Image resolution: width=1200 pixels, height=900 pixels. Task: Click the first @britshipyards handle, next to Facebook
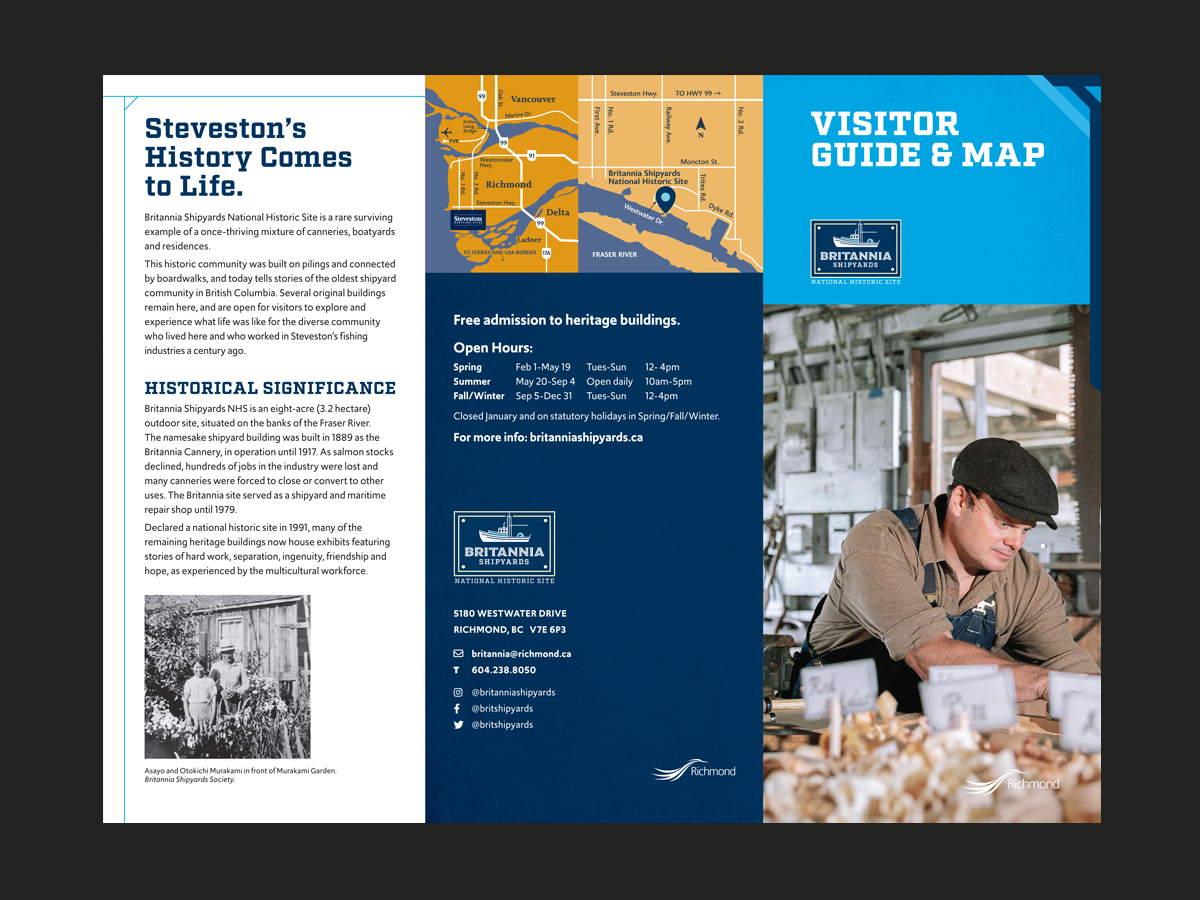pyautogui.click(x=502, y=708)
